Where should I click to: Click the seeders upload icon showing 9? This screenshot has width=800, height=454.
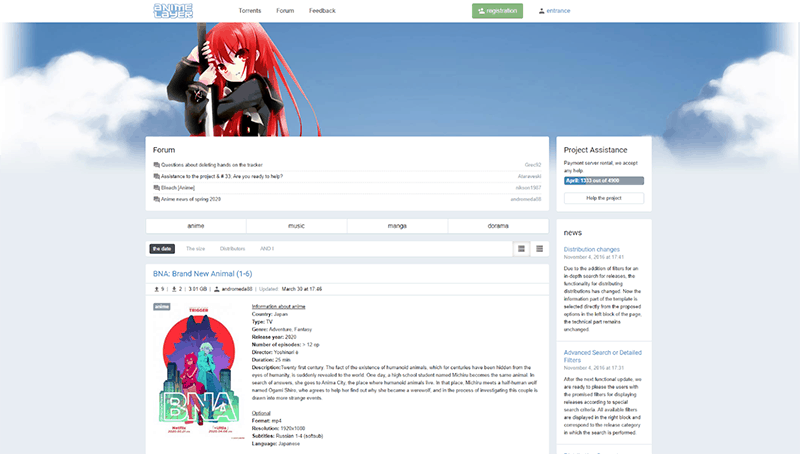click(x=157, y=289)
